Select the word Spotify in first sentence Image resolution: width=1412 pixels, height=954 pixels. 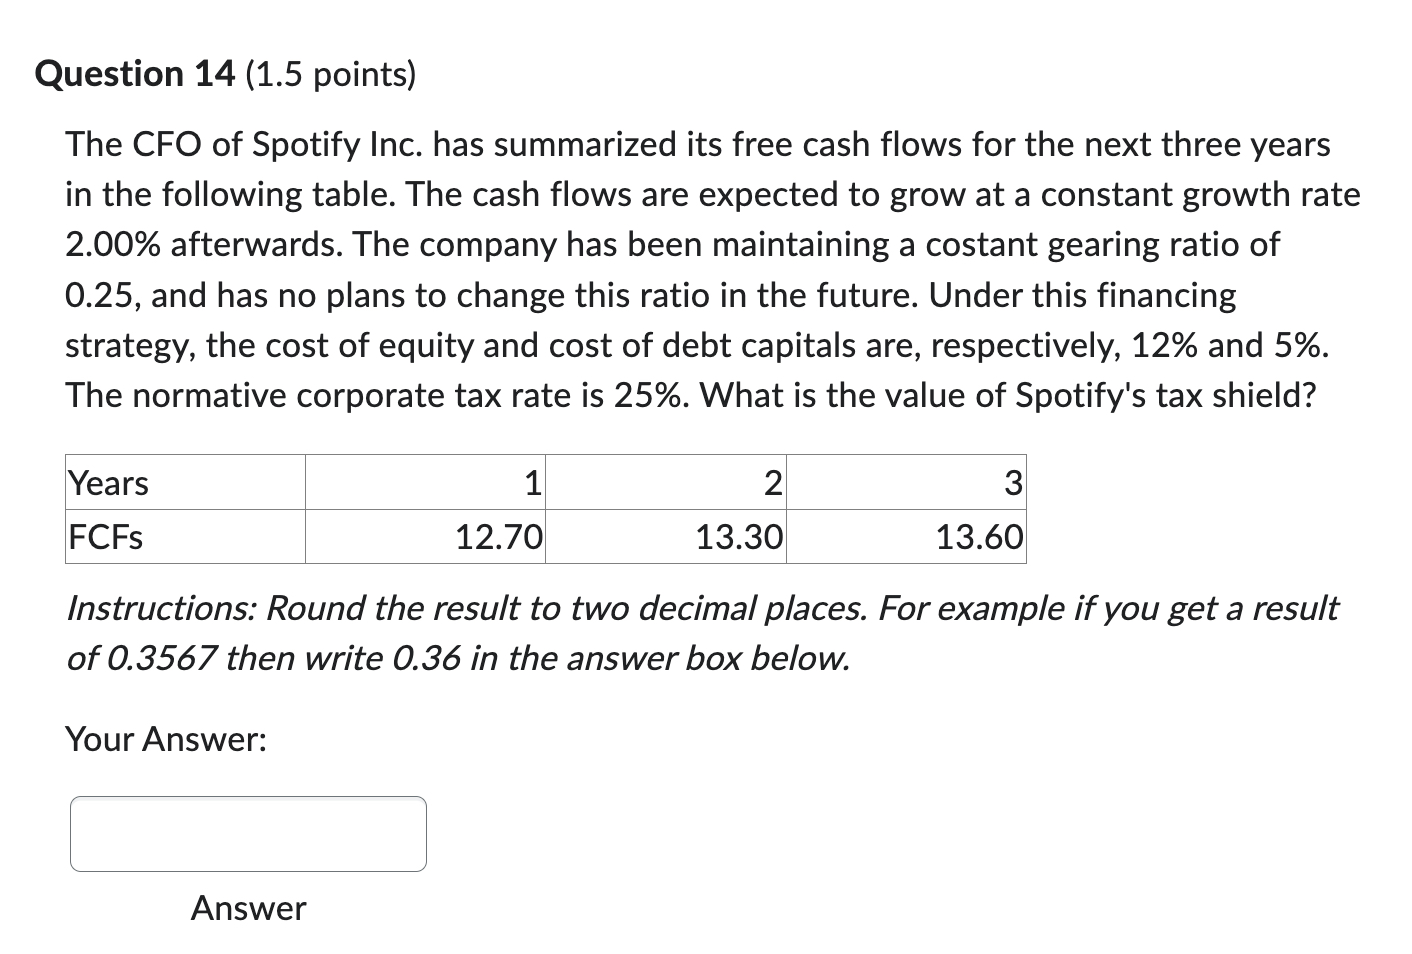tap(312, 144)
